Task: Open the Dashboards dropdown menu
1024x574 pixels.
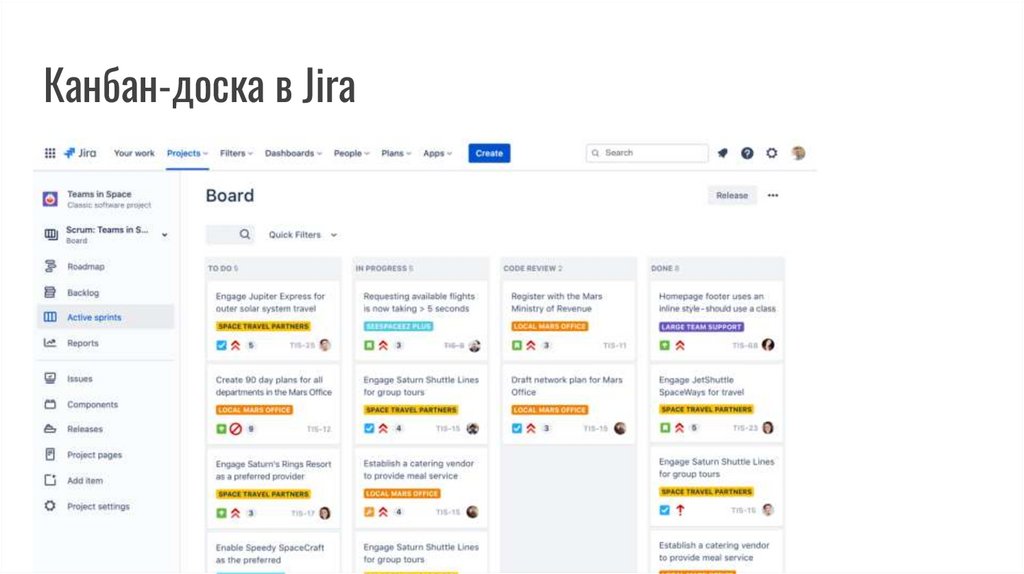Action: pos(293,153)
